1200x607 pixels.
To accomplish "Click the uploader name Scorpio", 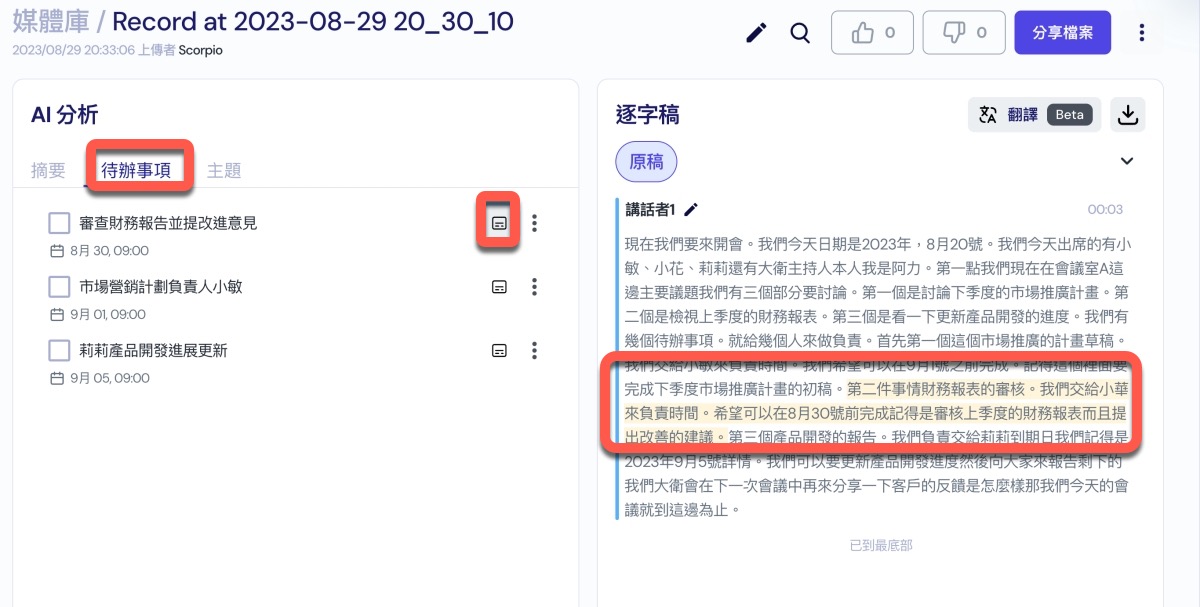I will [200, 50].
